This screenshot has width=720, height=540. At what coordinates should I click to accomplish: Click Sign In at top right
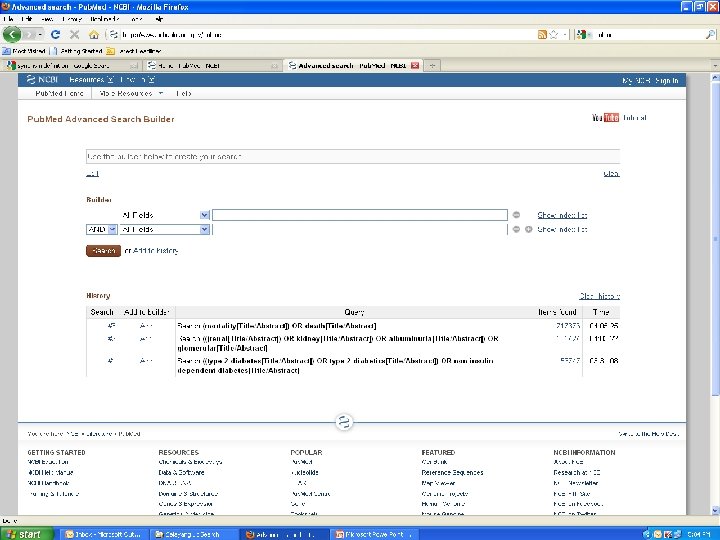[x=666, y=80]
